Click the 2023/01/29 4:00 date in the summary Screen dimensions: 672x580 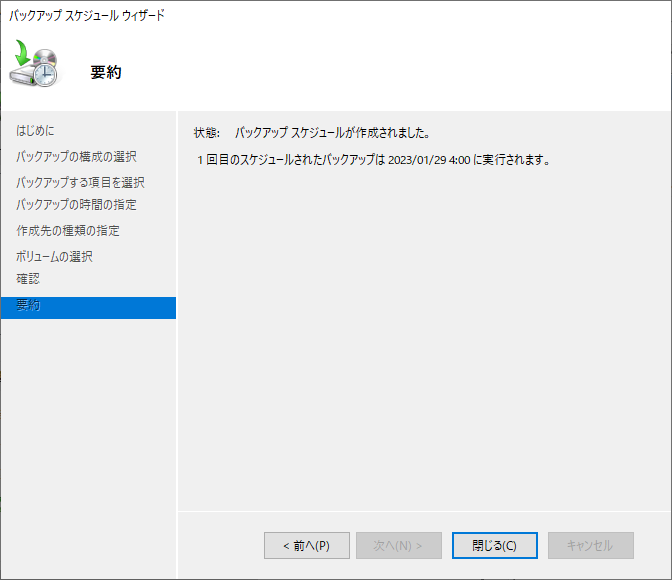[x=430, y=160]
